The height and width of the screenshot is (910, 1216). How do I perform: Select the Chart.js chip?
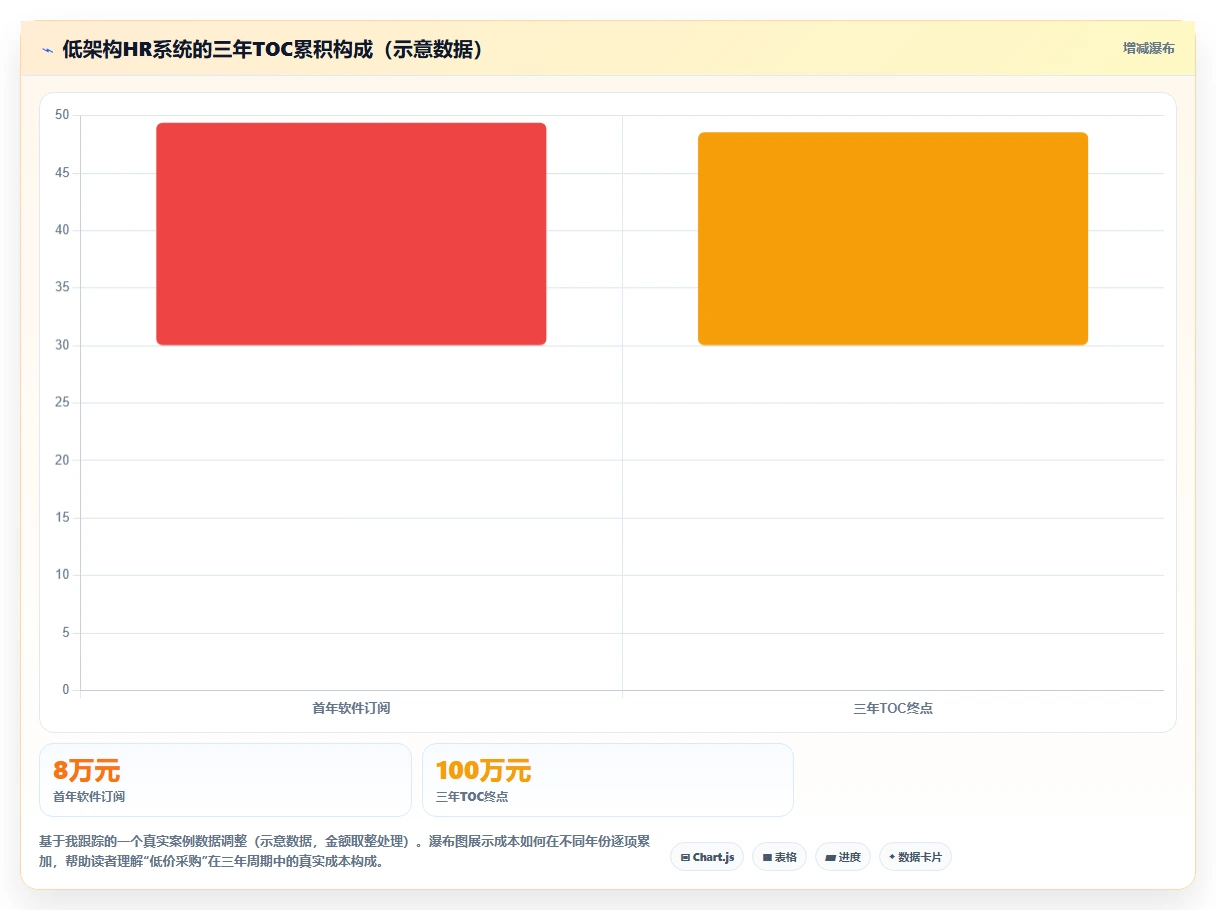[x=707, y=857]
